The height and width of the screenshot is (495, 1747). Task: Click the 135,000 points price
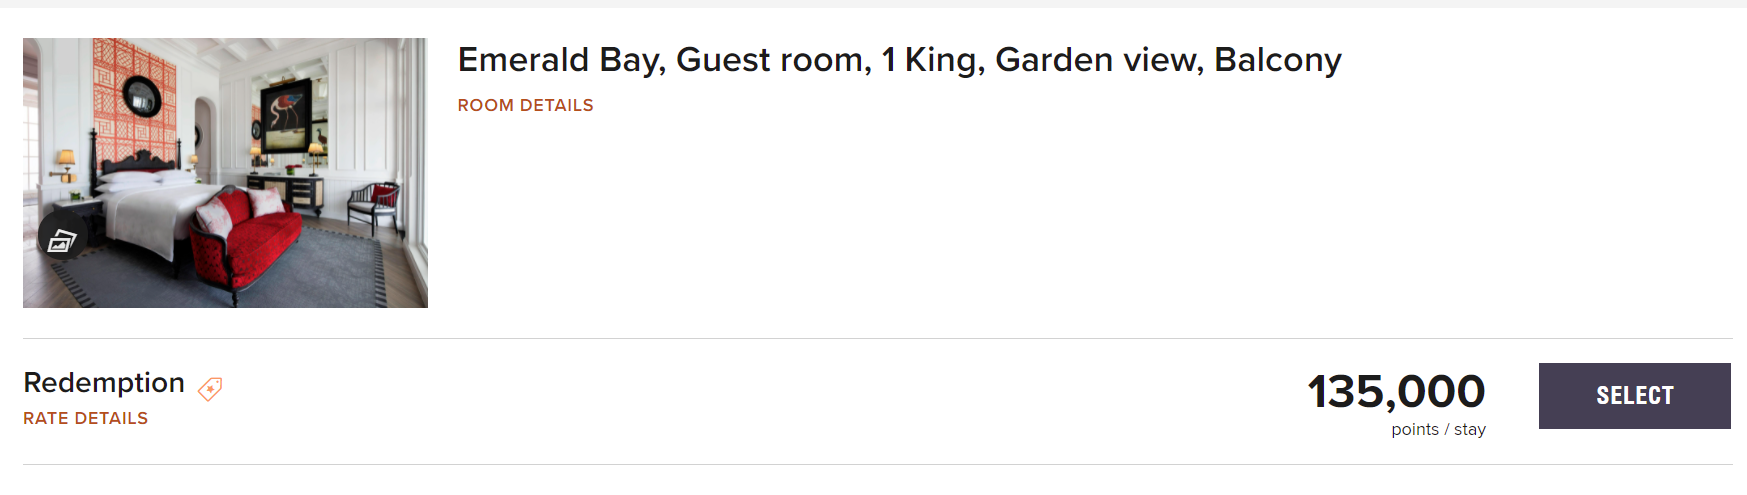(1396, 391)
